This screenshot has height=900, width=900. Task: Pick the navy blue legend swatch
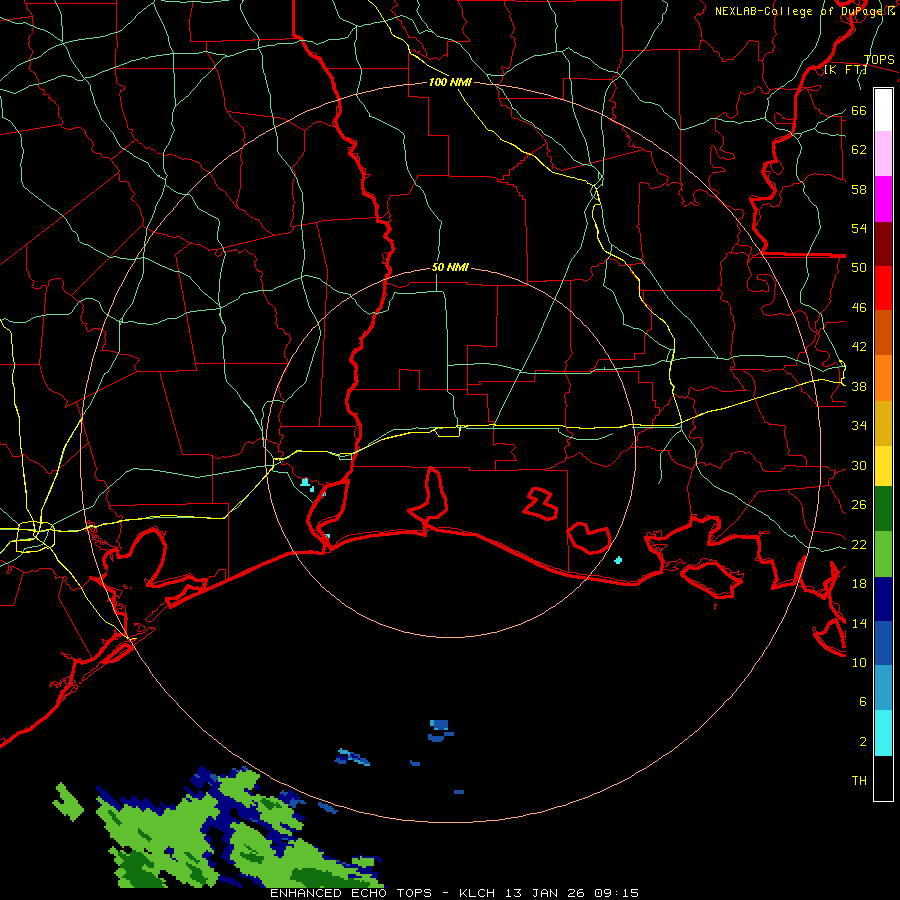pyautogui.click(x=883, y=599)
